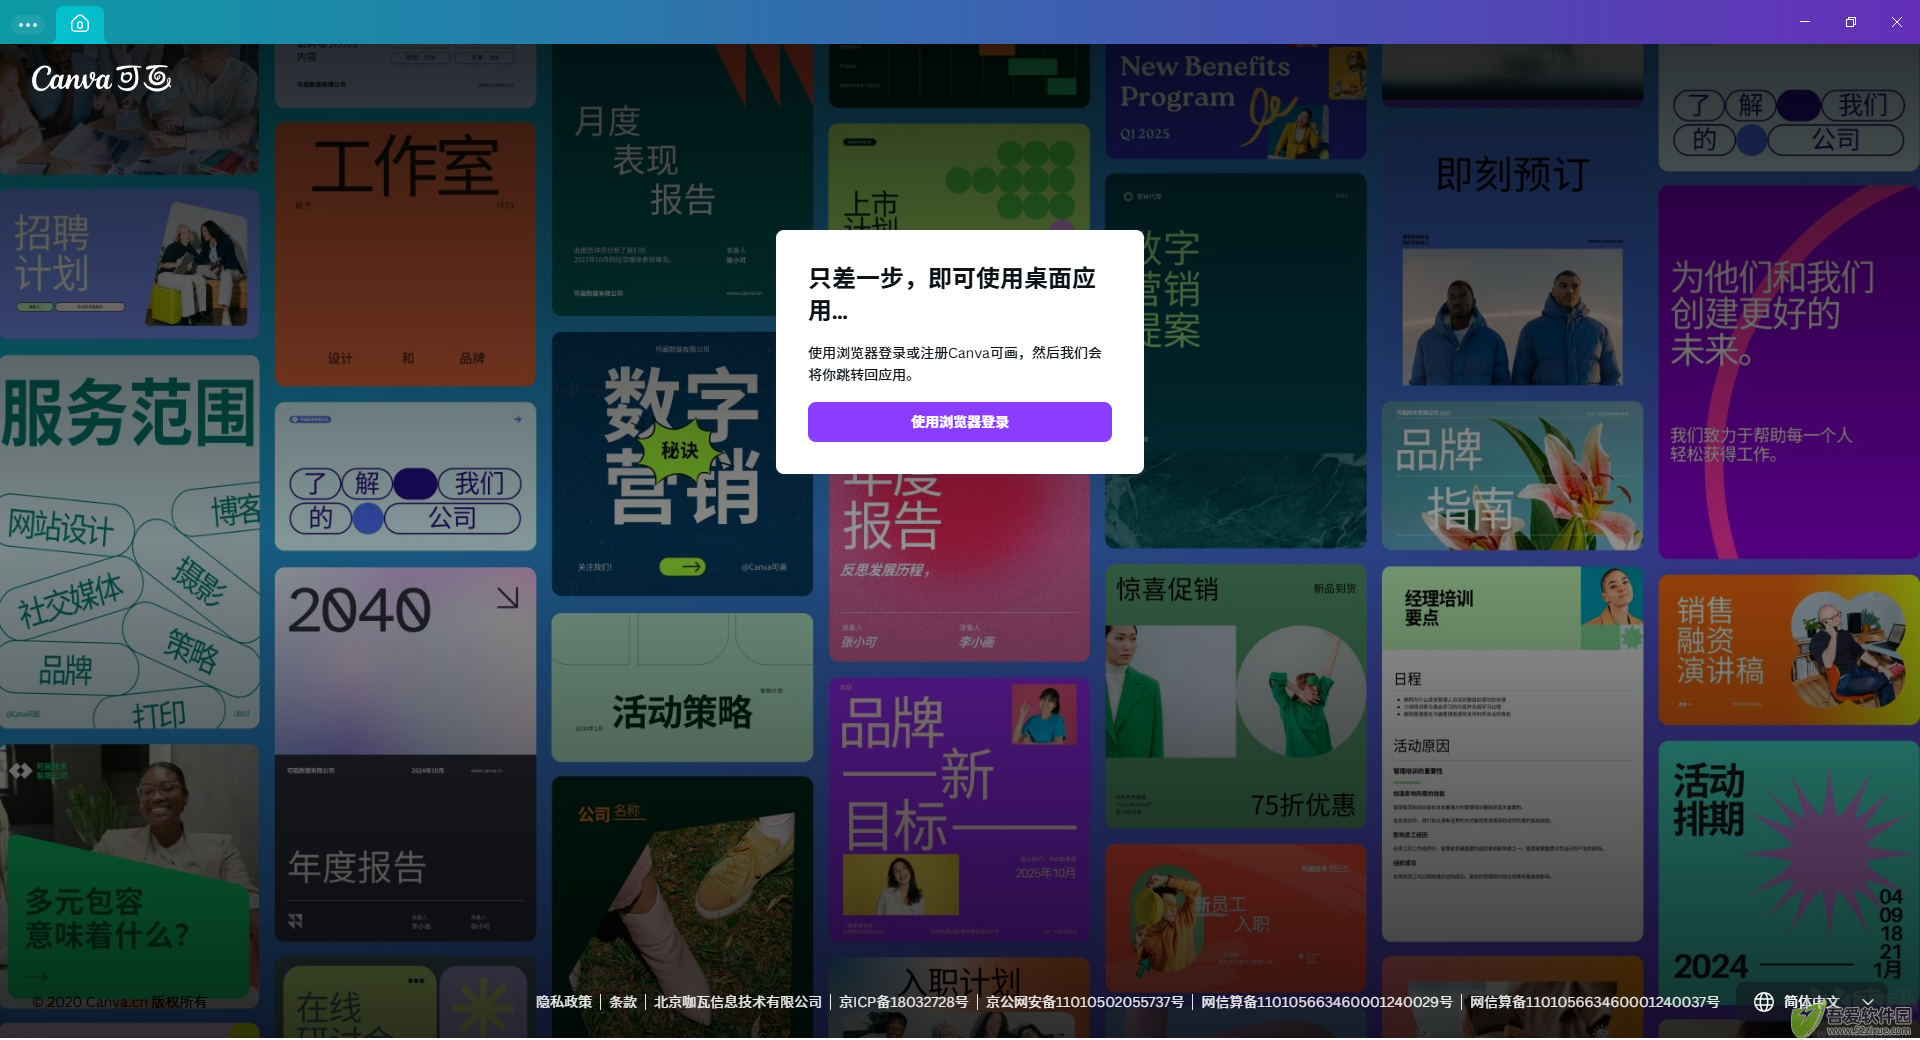The height and width of the screenshot is (1040, 1920).
Task: Click the Canva可画 logo
Action: [x=101, y=78]
